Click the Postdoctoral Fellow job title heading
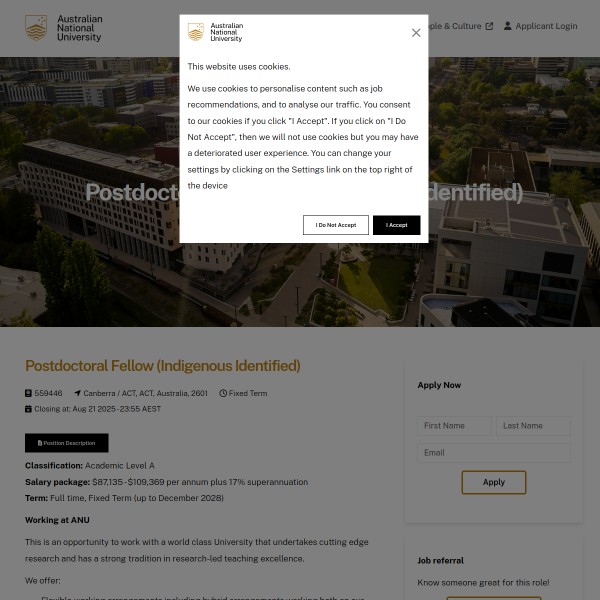Screen dimensions: 600x600 162,366
